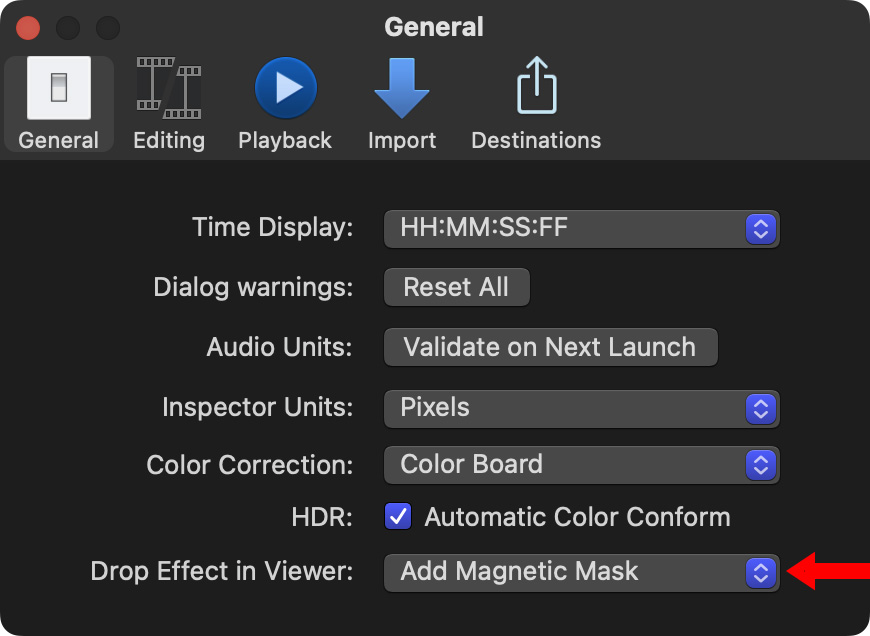The image size is (870, 636).
Task: Click the blue Playback play icon
Action: pos(285,88)
